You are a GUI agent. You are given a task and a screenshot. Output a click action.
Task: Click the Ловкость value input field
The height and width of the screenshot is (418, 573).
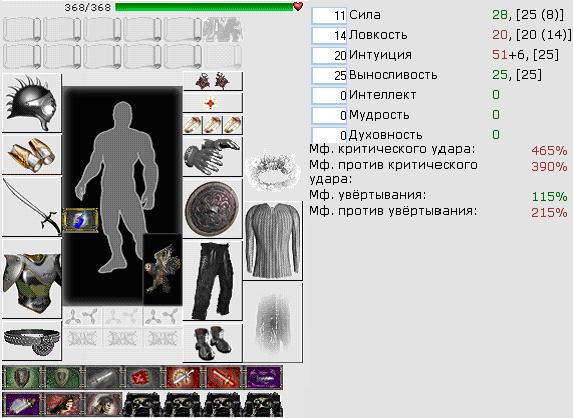[x=329, y=36]
